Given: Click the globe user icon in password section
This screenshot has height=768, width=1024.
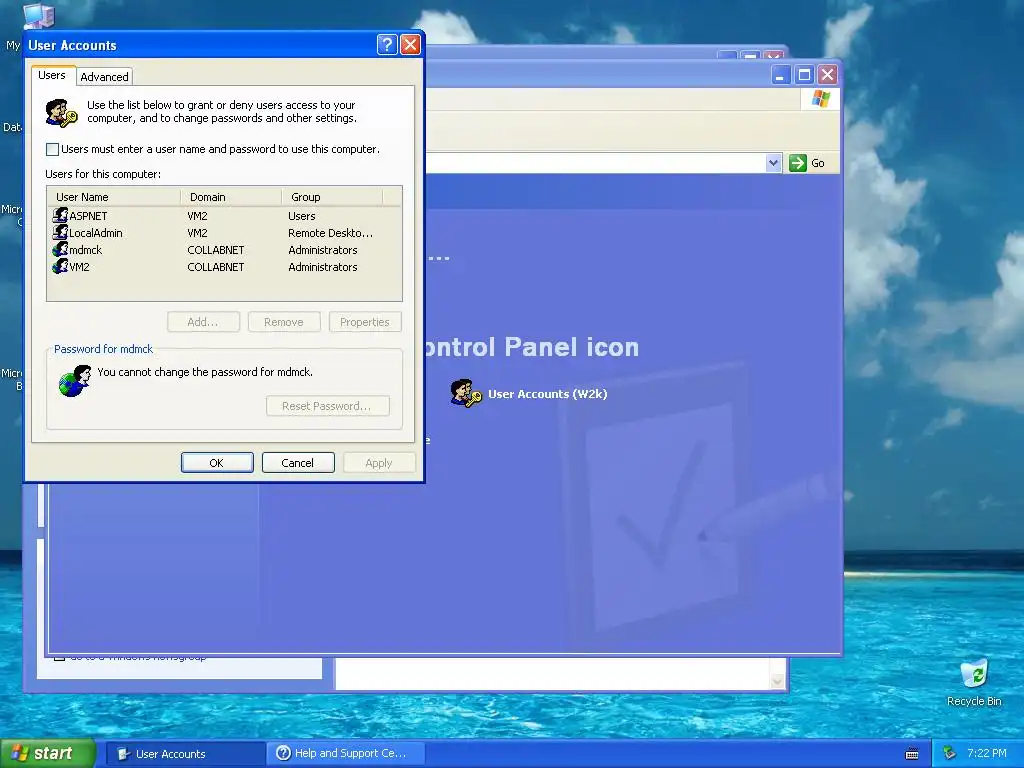Looking at the screenshot, I should [74, 381].
